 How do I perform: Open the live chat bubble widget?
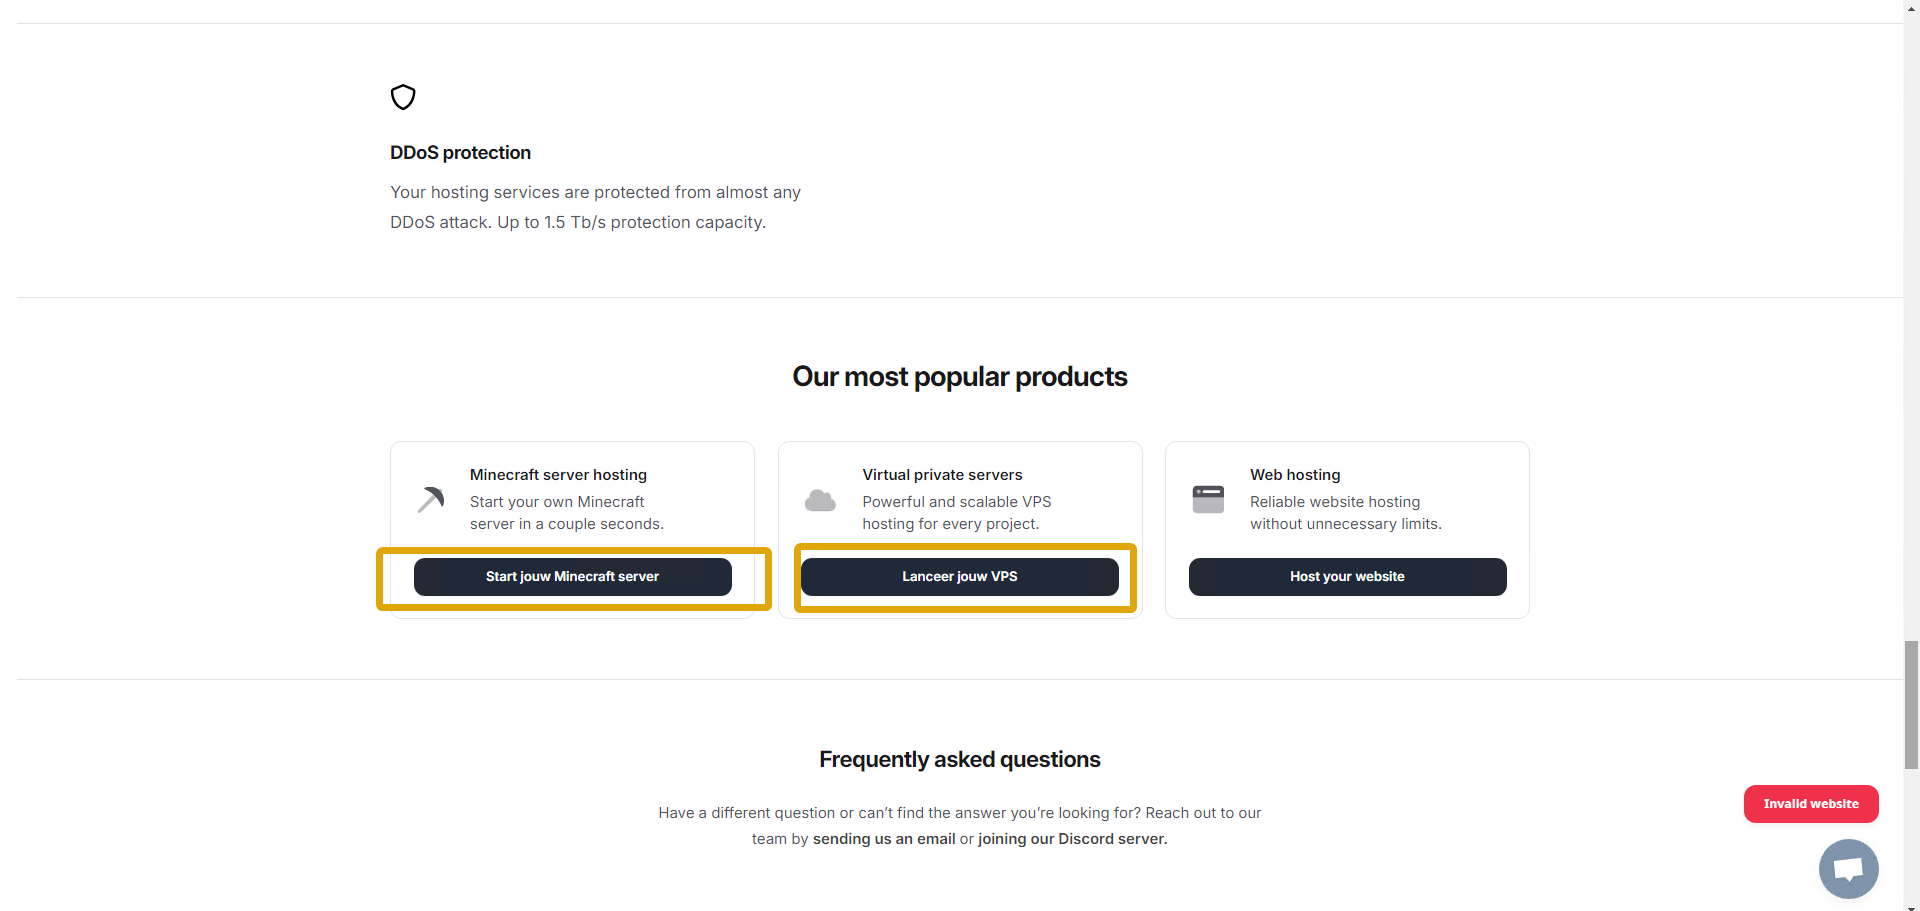click(x=1848, y=868)
